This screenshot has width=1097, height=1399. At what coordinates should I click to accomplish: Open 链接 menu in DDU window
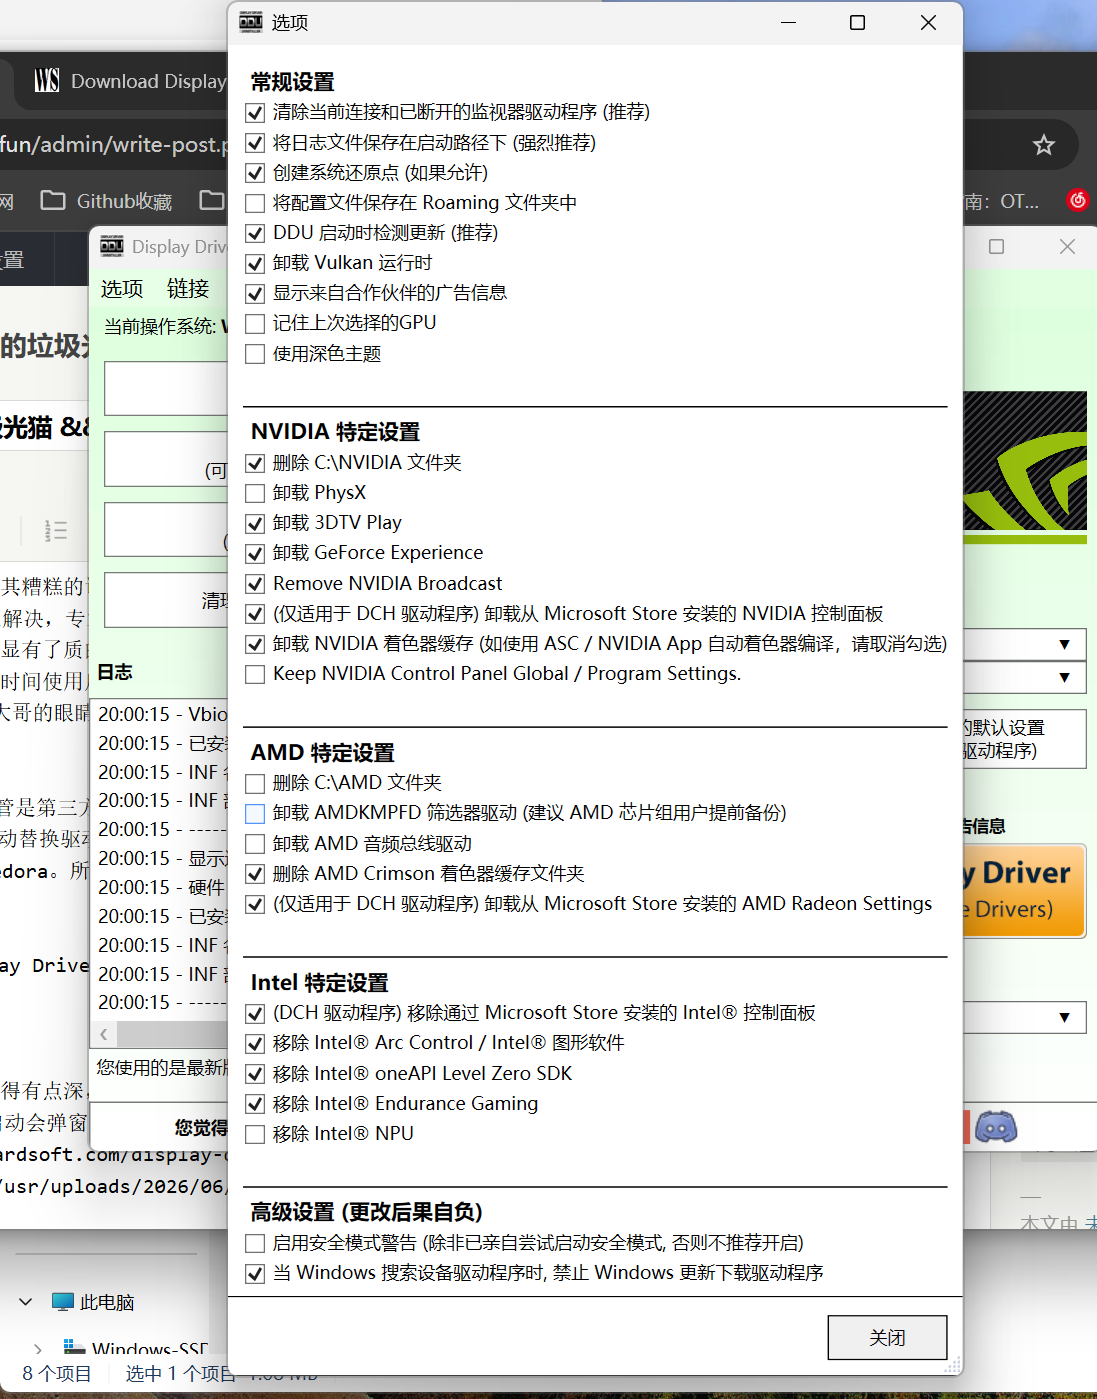(x=188, y=289)
